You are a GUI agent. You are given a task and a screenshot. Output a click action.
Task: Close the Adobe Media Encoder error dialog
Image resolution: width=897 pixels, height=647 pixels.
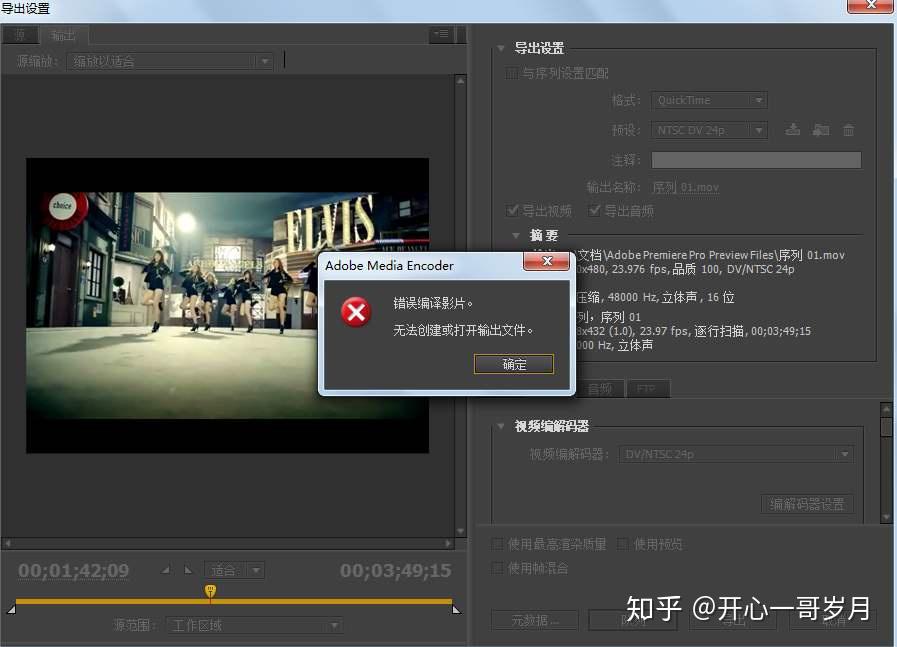coord(546,261)
